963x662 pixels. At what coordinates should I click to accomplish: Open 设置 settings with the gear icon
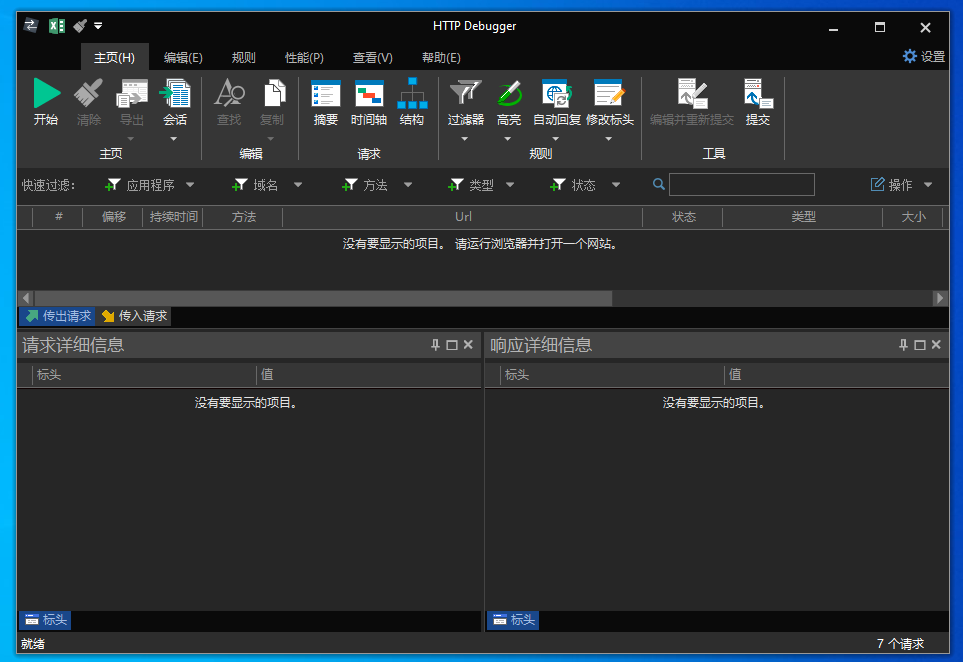point(910,56)
